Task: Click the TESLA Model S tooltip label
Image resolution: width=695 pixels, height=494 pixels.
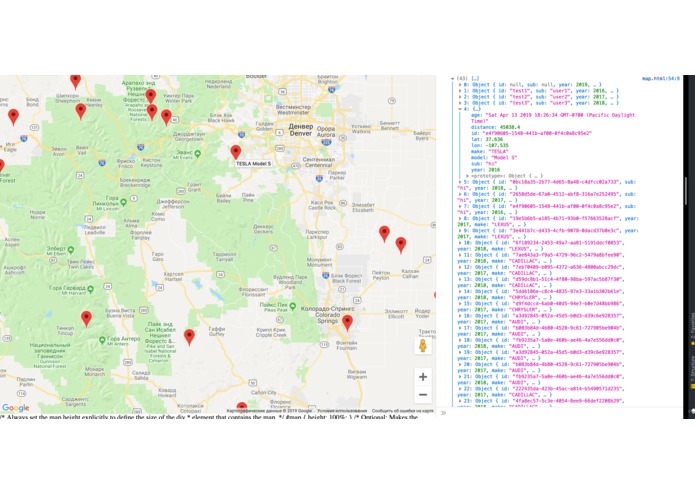Action: (x=253, y=163)
